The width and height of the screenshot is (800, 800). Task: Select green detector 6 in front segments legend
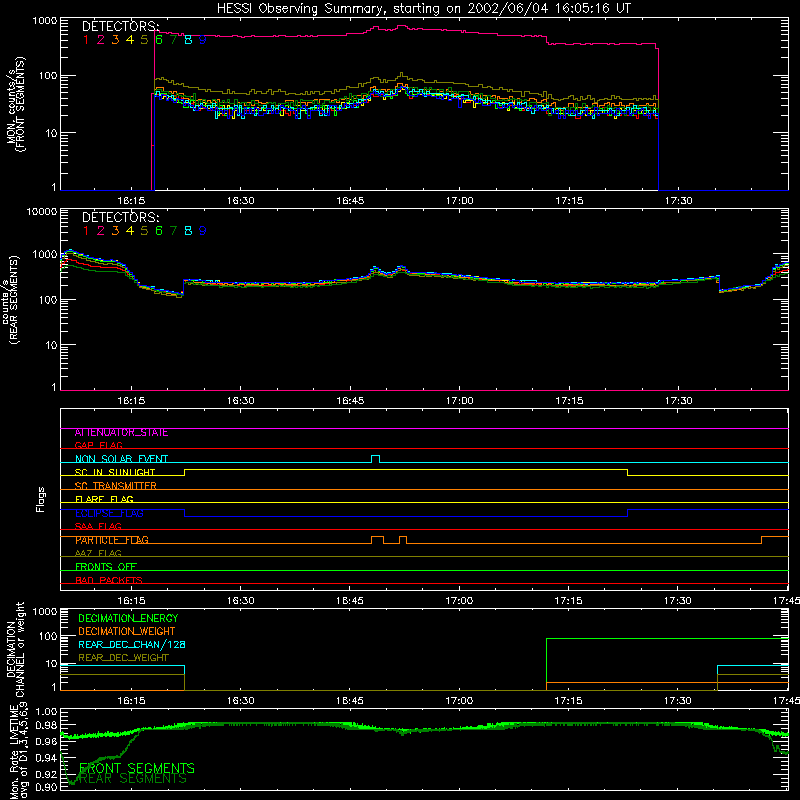159,40
